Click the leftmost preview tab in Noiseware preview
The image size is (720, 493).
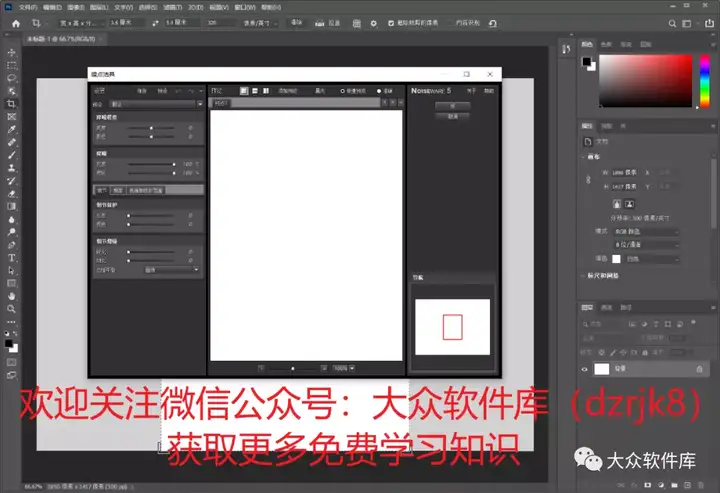coord(220,103)
